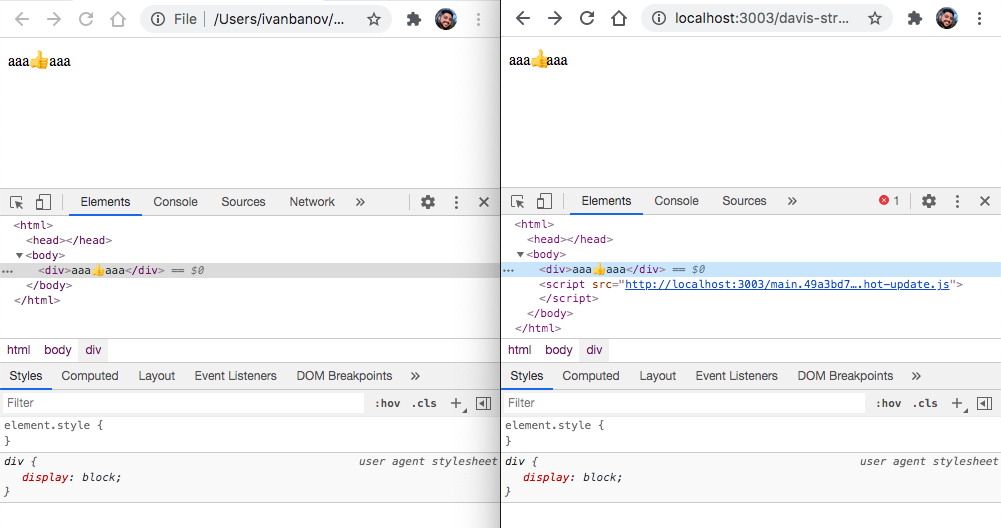Activate the inspect element picker in the right DevTools

(x=518, y=201)
